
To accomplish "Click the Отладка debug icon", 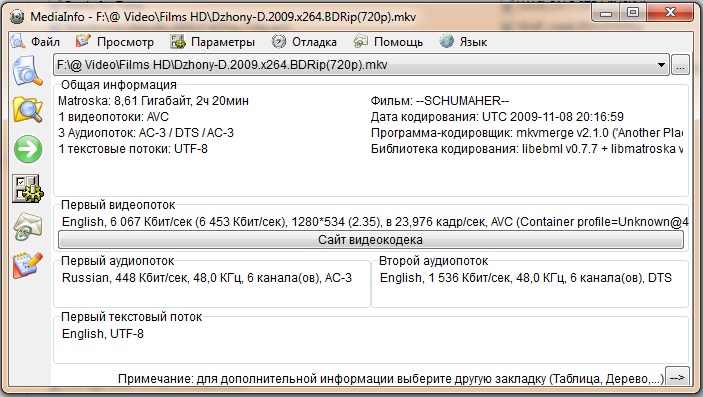I will (278, 42).
